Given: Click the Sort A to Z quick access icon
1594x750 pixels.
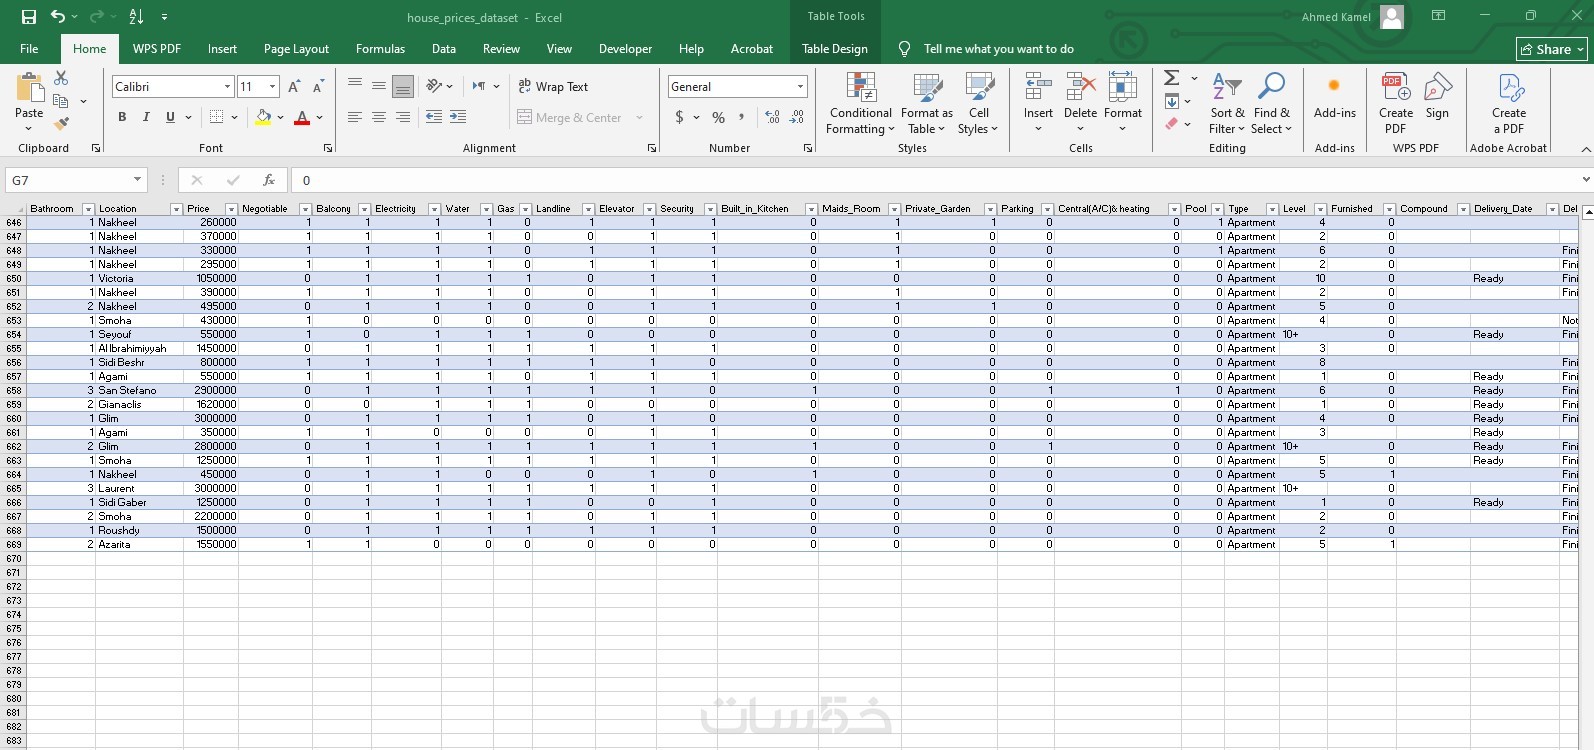Looking at the screenshot, I should [x=136, y=17].
